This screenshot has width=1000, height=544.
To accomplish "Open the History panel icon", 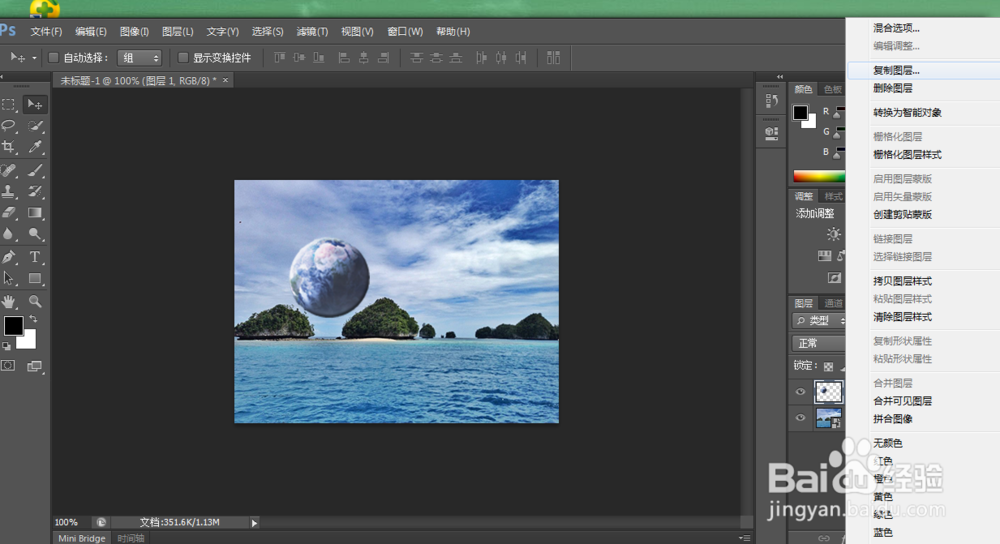I will (771, 100).
